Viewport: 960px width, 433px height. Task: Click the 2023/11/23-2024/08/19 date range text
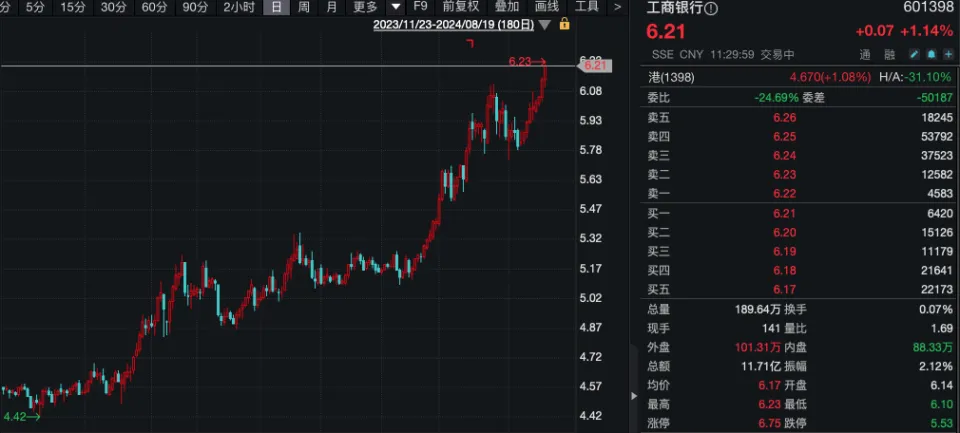(453, 23)
